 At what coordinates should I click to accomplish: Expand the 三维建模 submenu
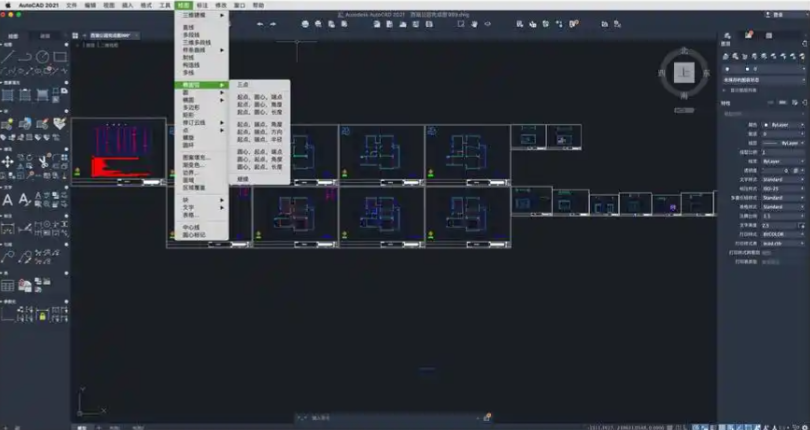tap(201, 15)
